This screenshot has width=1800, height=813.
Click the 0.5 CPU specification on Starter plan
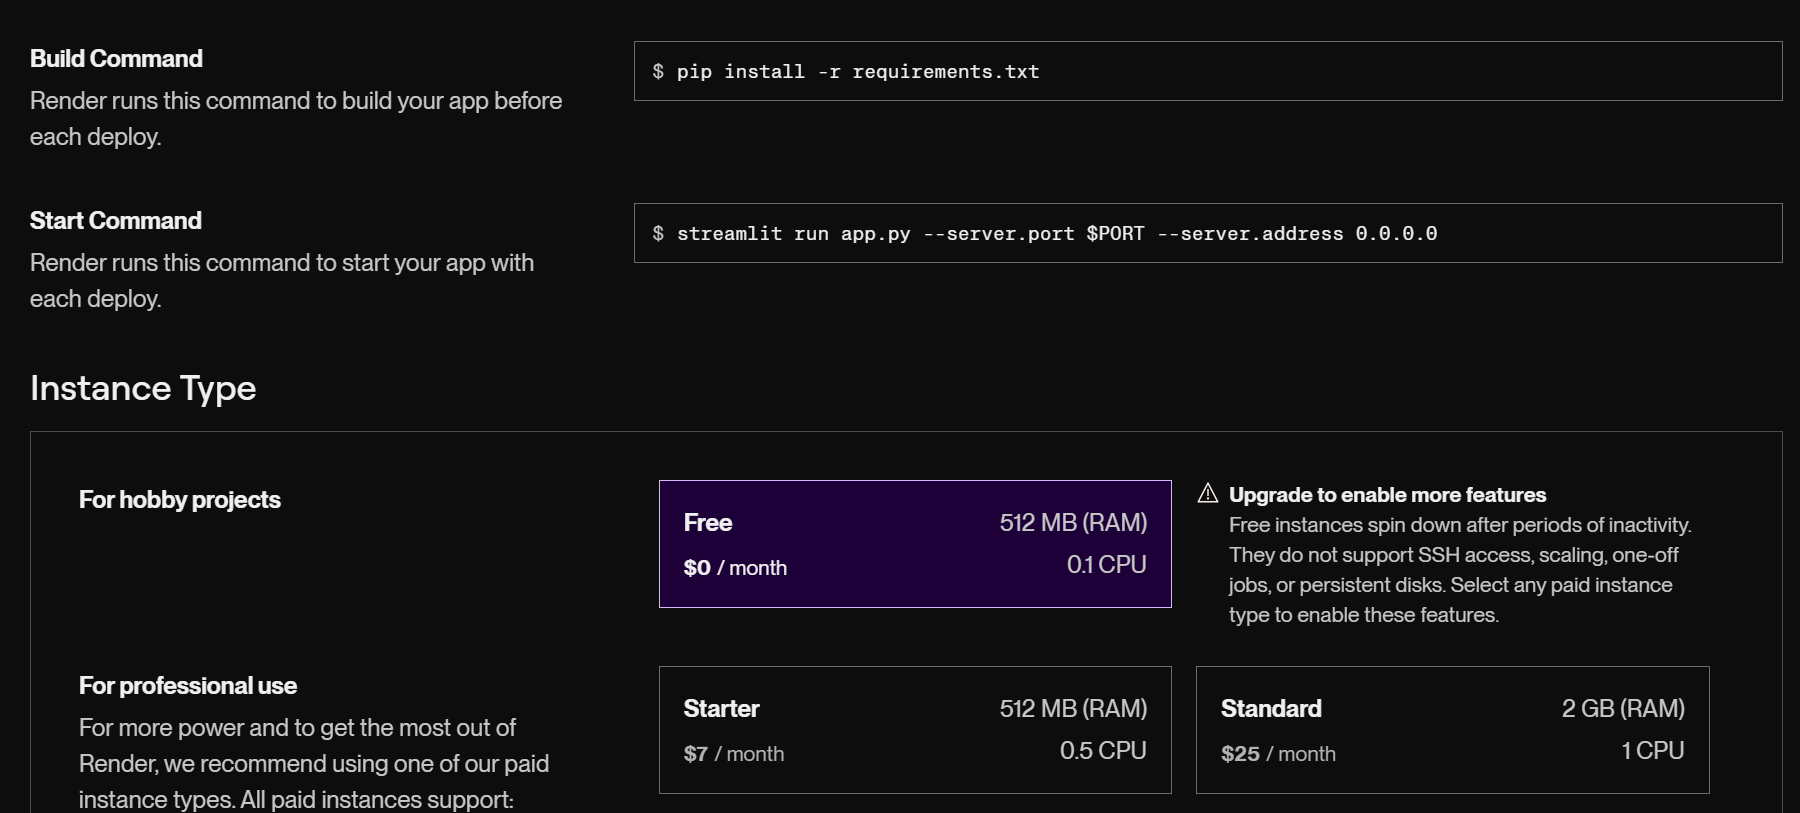coord(1103,751)
